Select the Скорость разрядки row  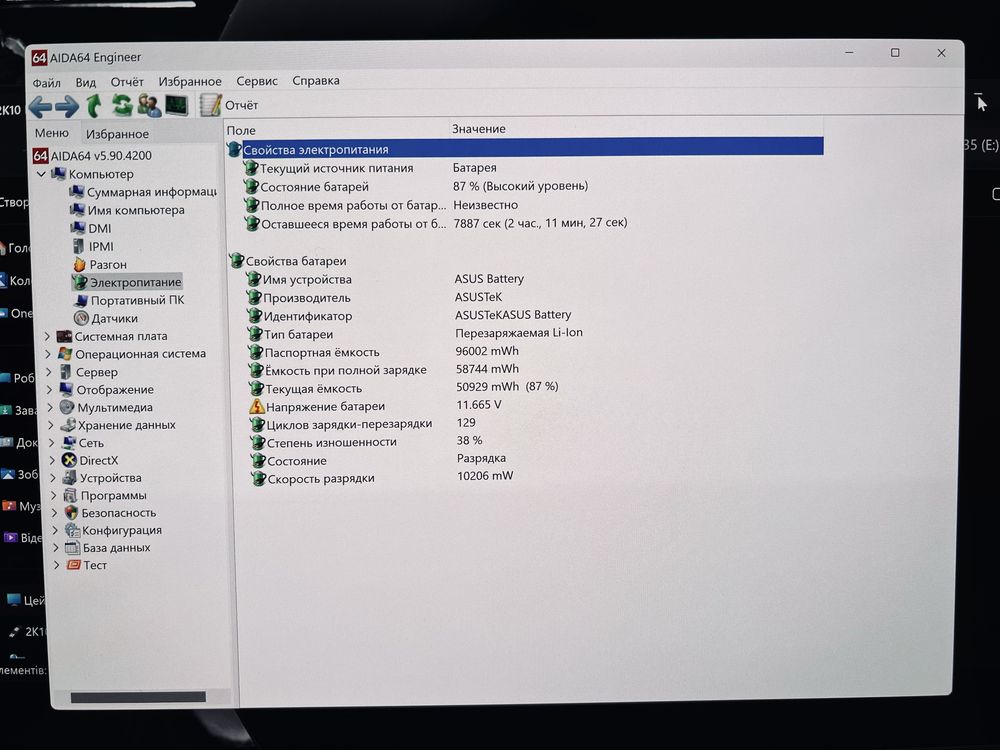point(383,477)
